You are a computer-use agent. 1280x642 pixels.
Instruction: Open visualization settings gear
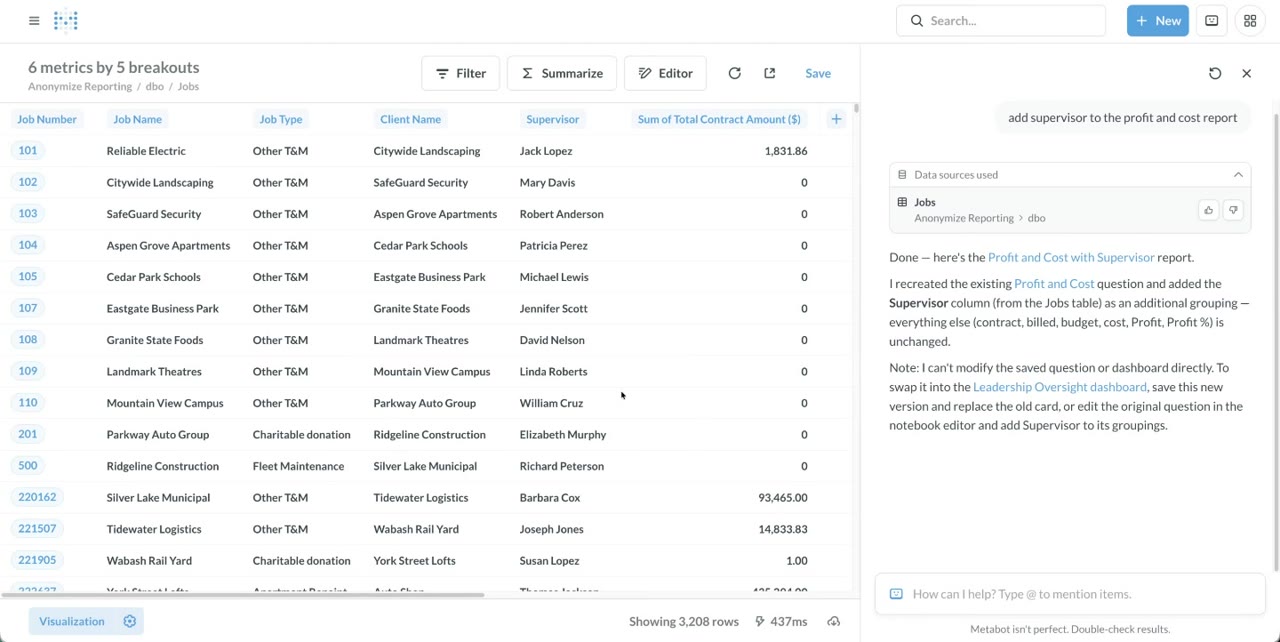(x=129, y=621)
